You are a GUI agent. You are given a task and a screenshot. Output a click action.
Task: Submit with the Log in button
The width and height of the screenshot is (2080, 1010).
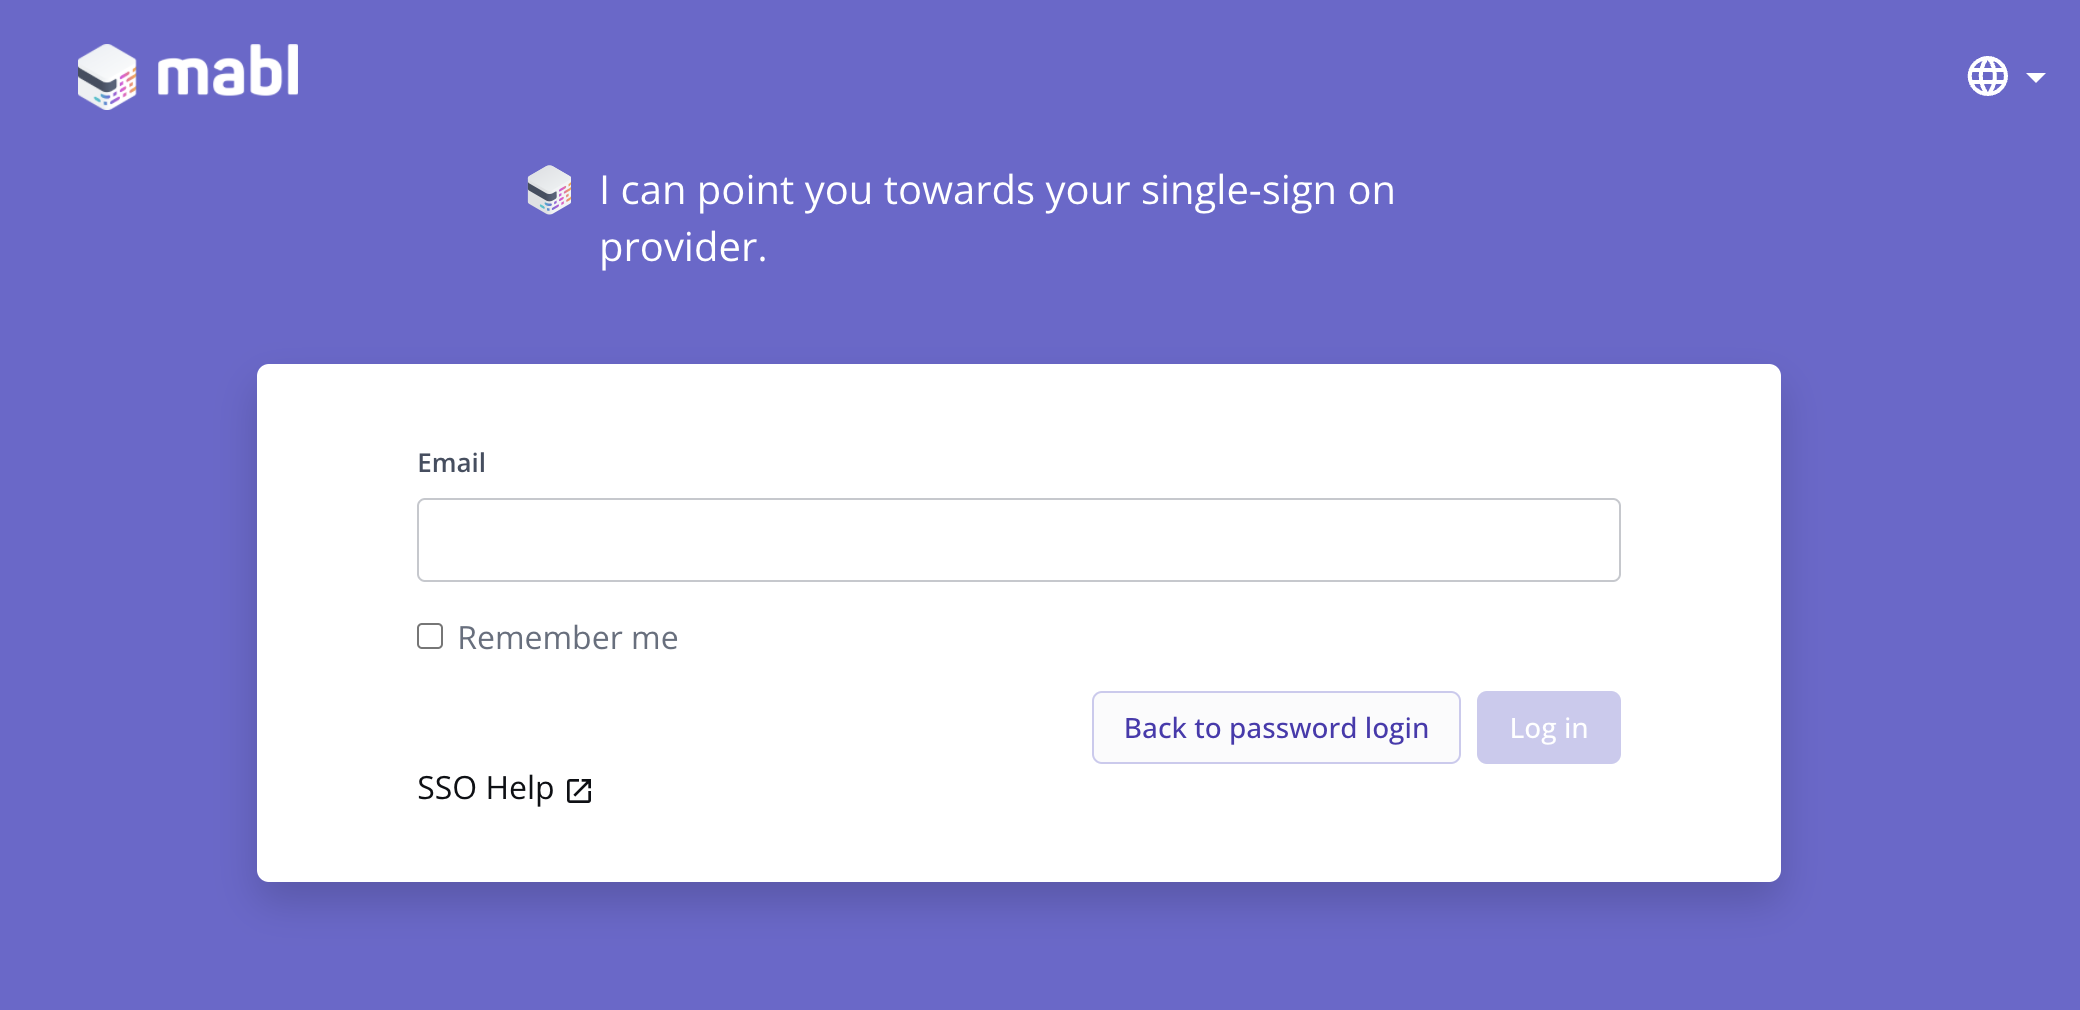pos(1548,728)
